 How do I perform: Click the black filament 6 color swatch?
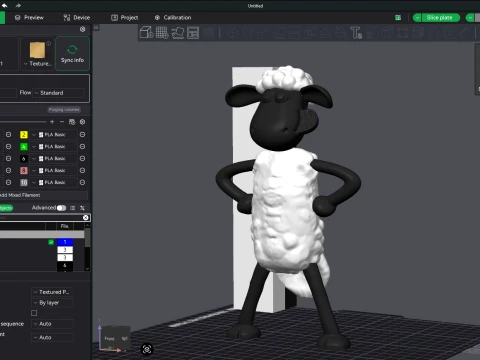point(24,158)
